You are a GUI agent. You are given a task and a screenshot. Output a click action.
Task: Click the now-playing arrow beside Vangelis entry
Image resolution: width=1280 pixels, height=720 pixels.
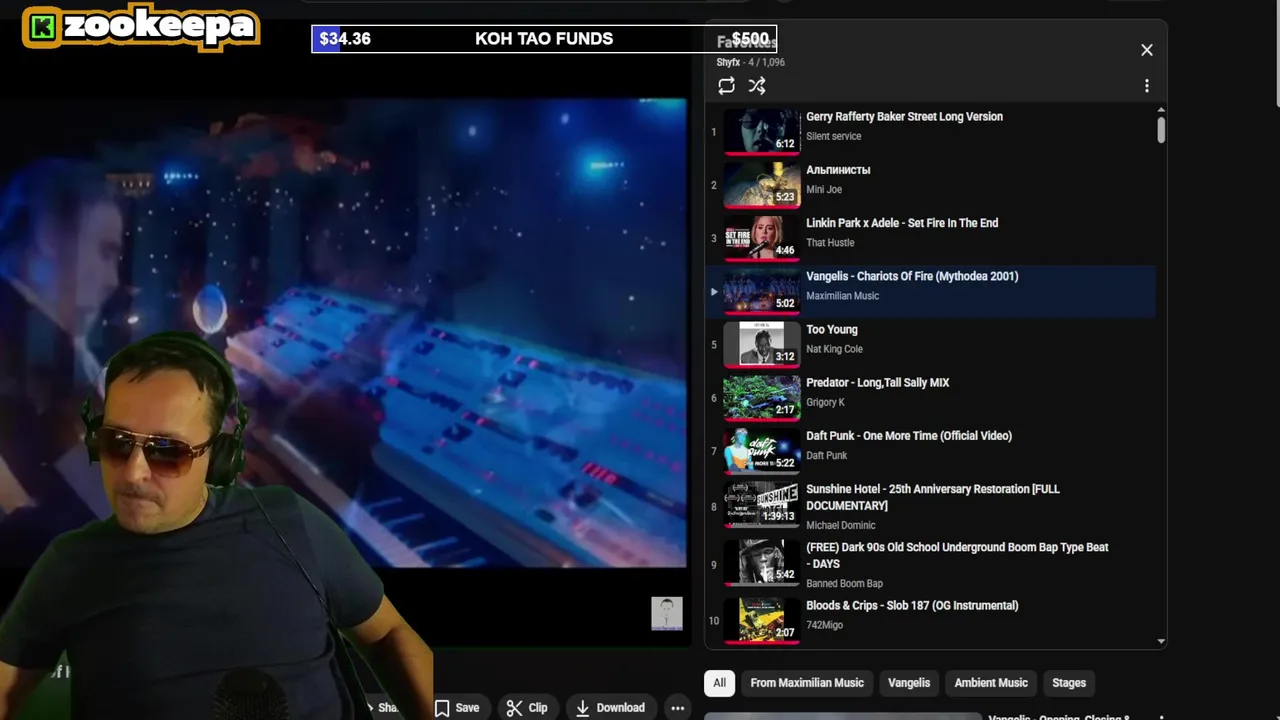click(x=714, y=291)
